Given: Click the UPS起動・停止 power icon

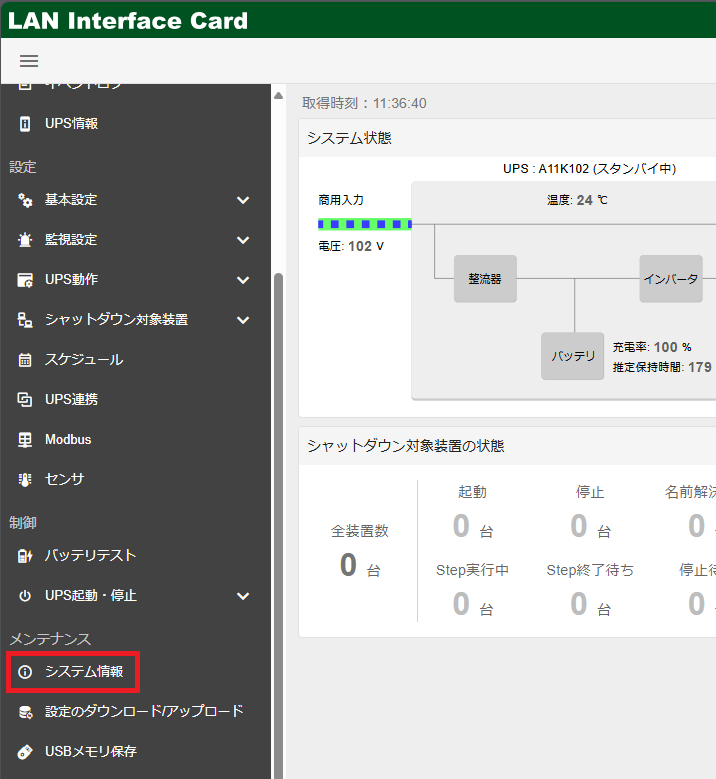Looking at the screenshot, I should (25, 595).
